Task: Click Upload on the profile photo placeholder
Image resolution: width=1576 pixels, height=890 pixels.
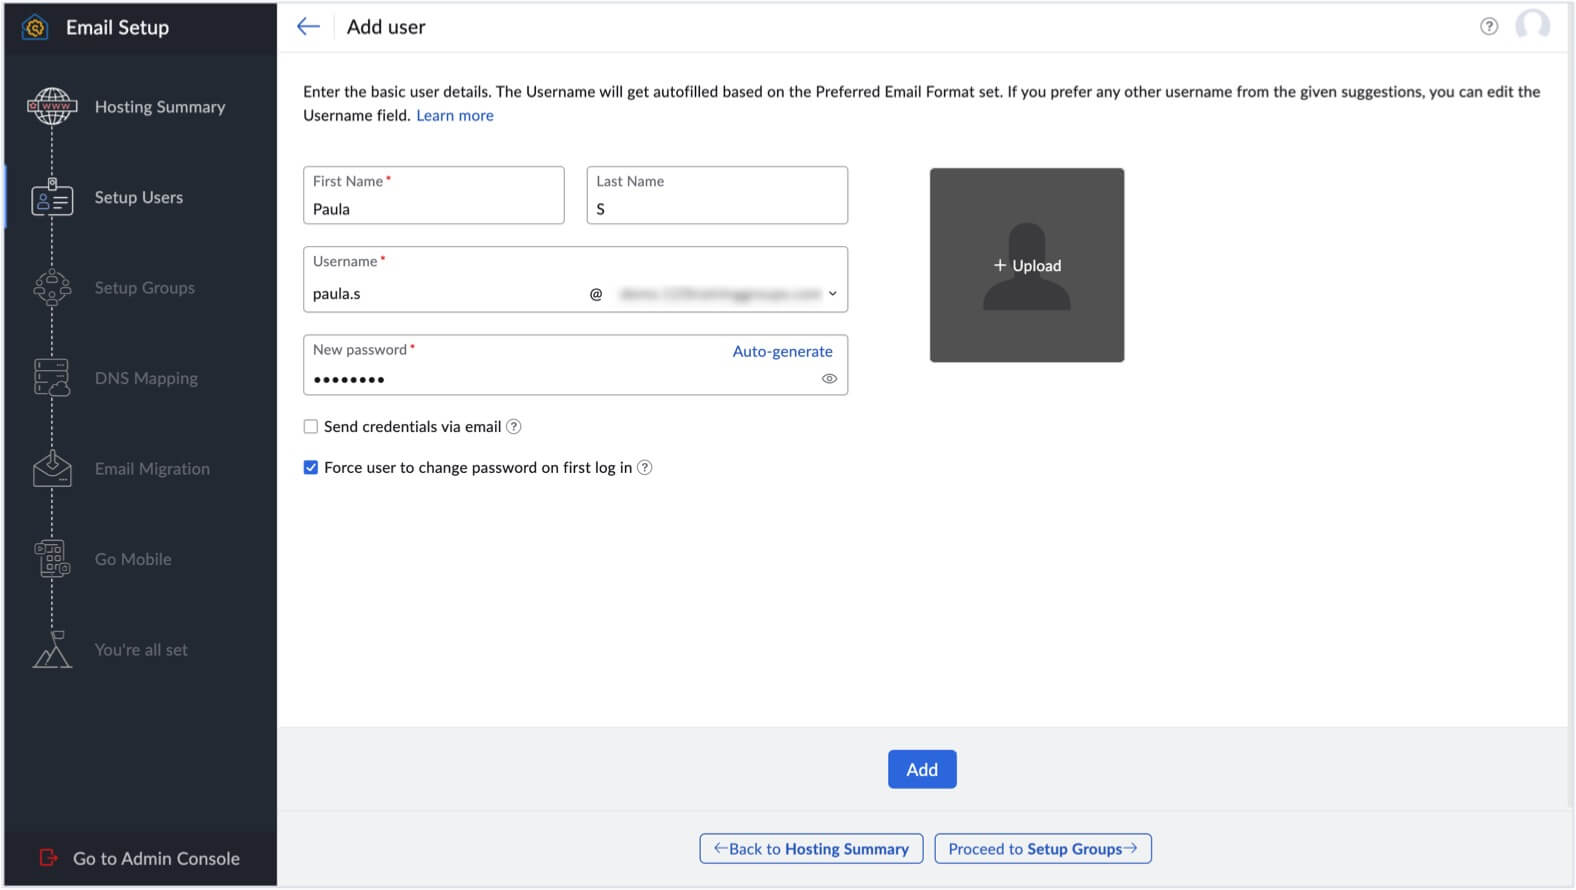Action: [1027, 266]
